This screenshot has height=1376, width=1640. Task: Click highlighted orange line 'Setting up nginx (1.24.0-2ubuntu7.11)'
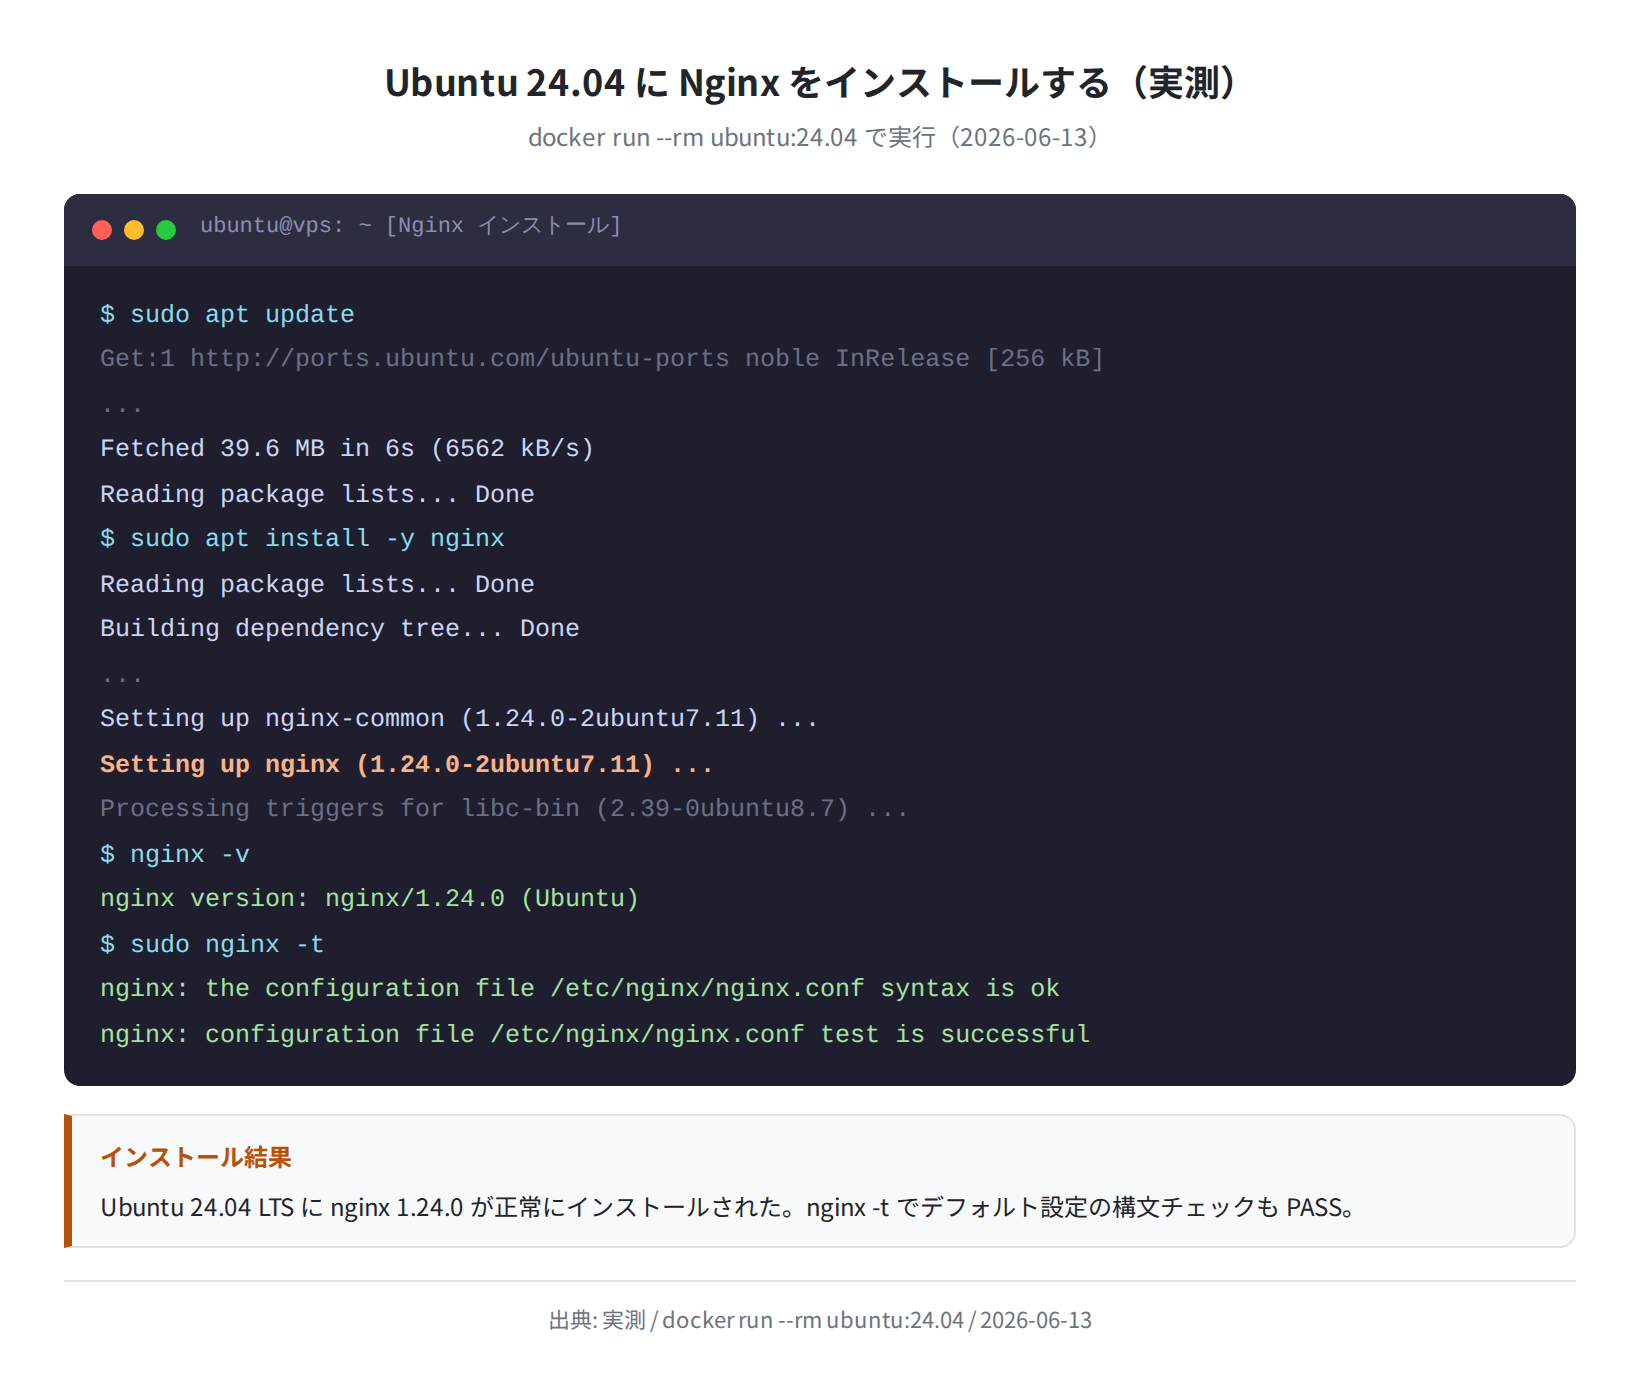[x=407, y=764]
